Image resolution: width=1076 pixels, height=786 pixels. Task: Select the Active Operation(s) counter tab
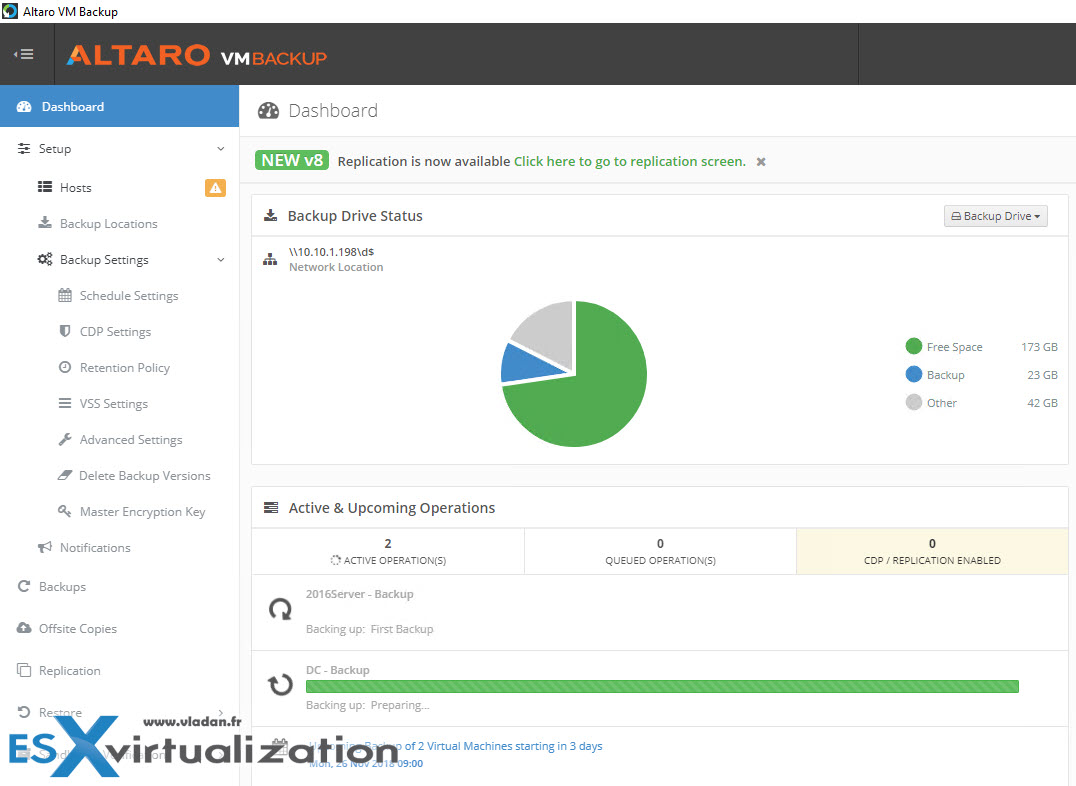pos(388,551)
